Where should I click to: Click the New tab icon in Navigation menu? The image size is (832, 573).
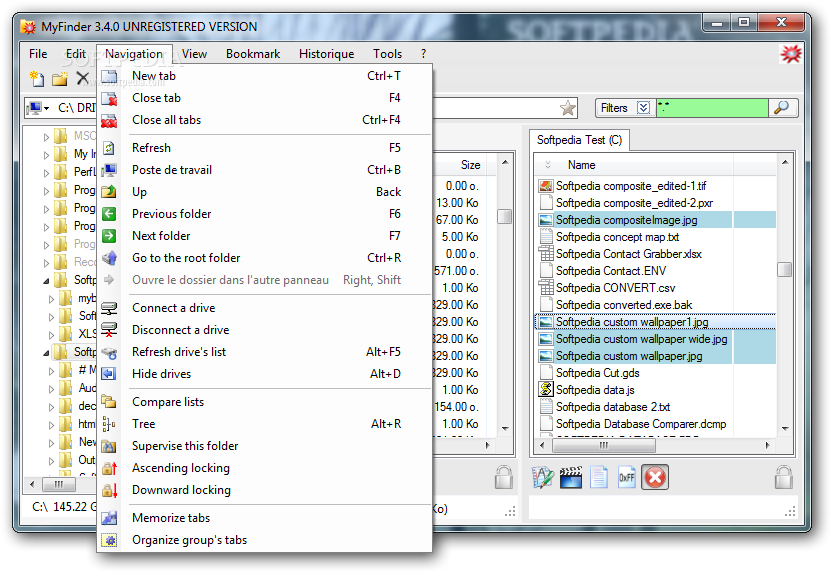pos(109,76)
